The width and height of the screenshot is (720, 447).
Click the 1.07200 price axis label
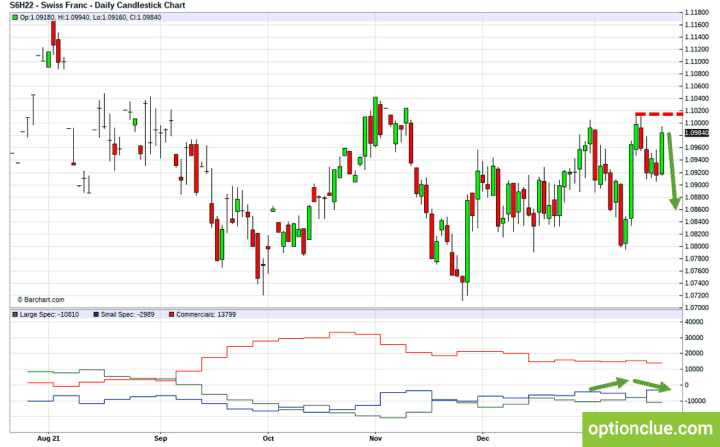(697, 295)
